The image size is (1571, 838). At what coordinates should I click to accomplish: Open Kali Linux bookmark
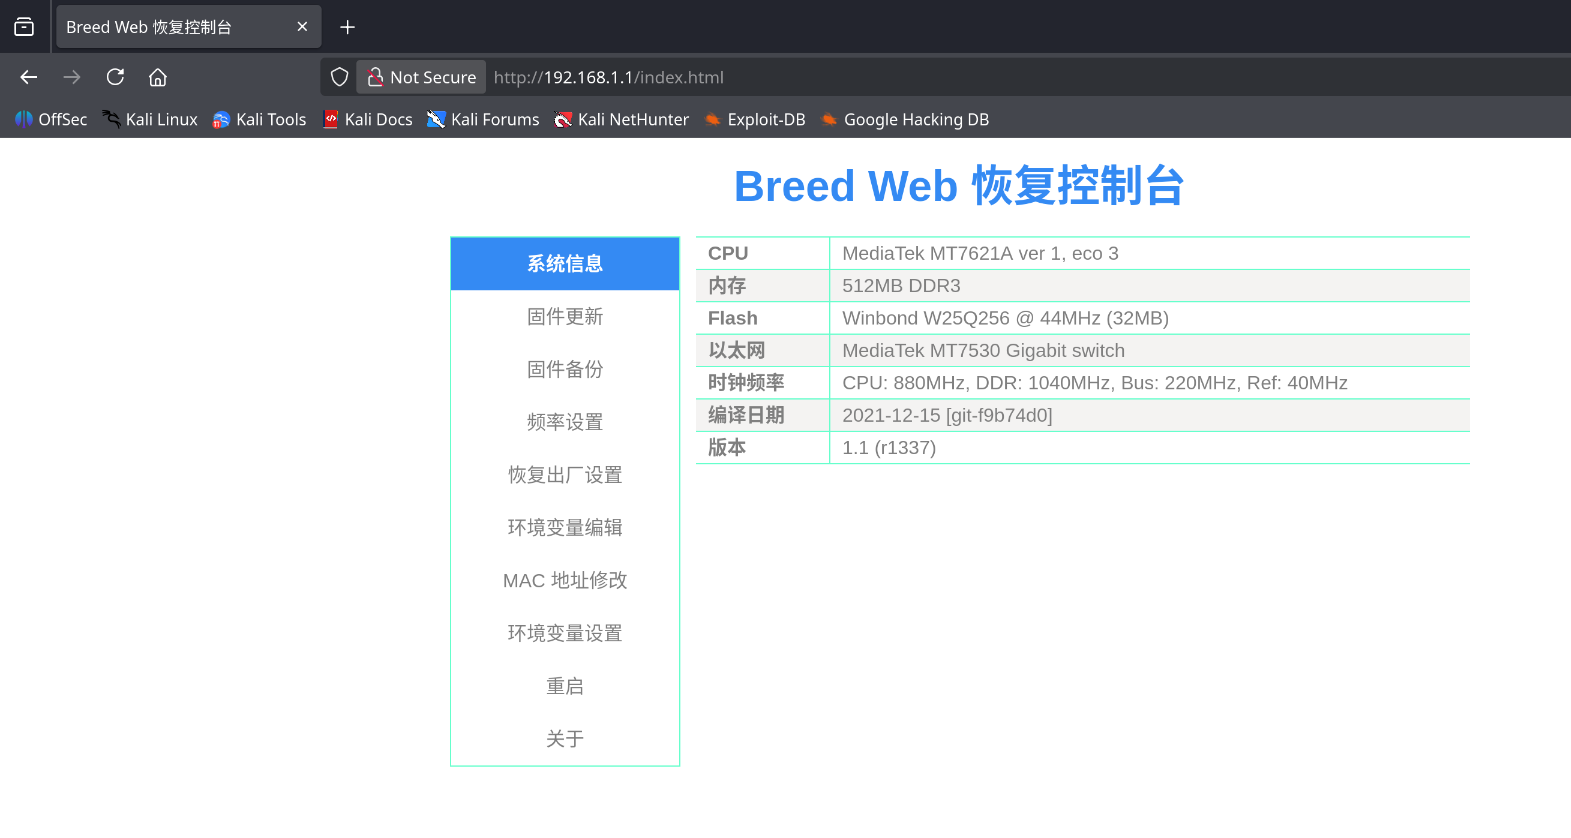coord(150,119)
